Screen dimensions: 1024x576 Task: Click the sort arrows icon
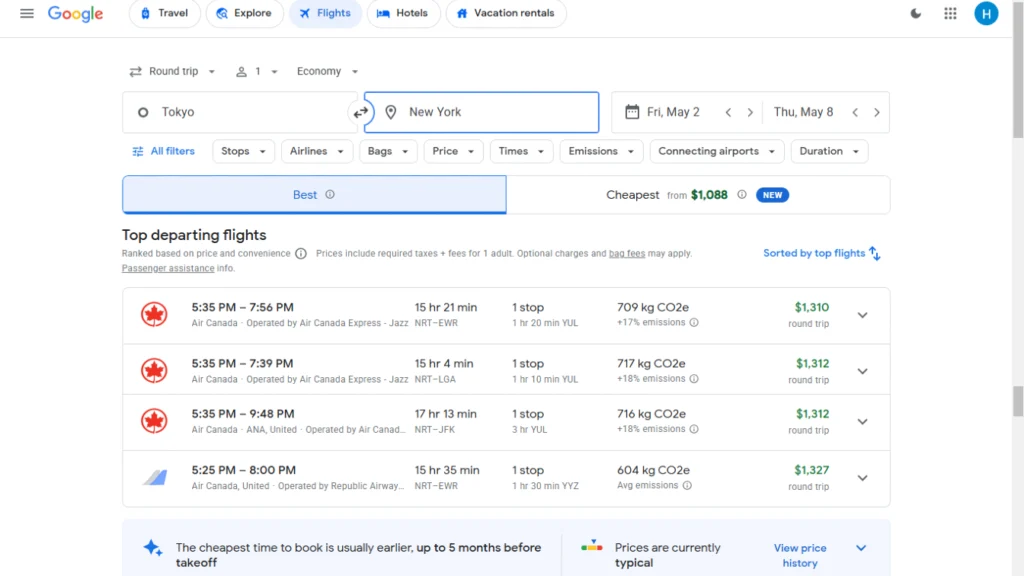(x=875, y=253)
